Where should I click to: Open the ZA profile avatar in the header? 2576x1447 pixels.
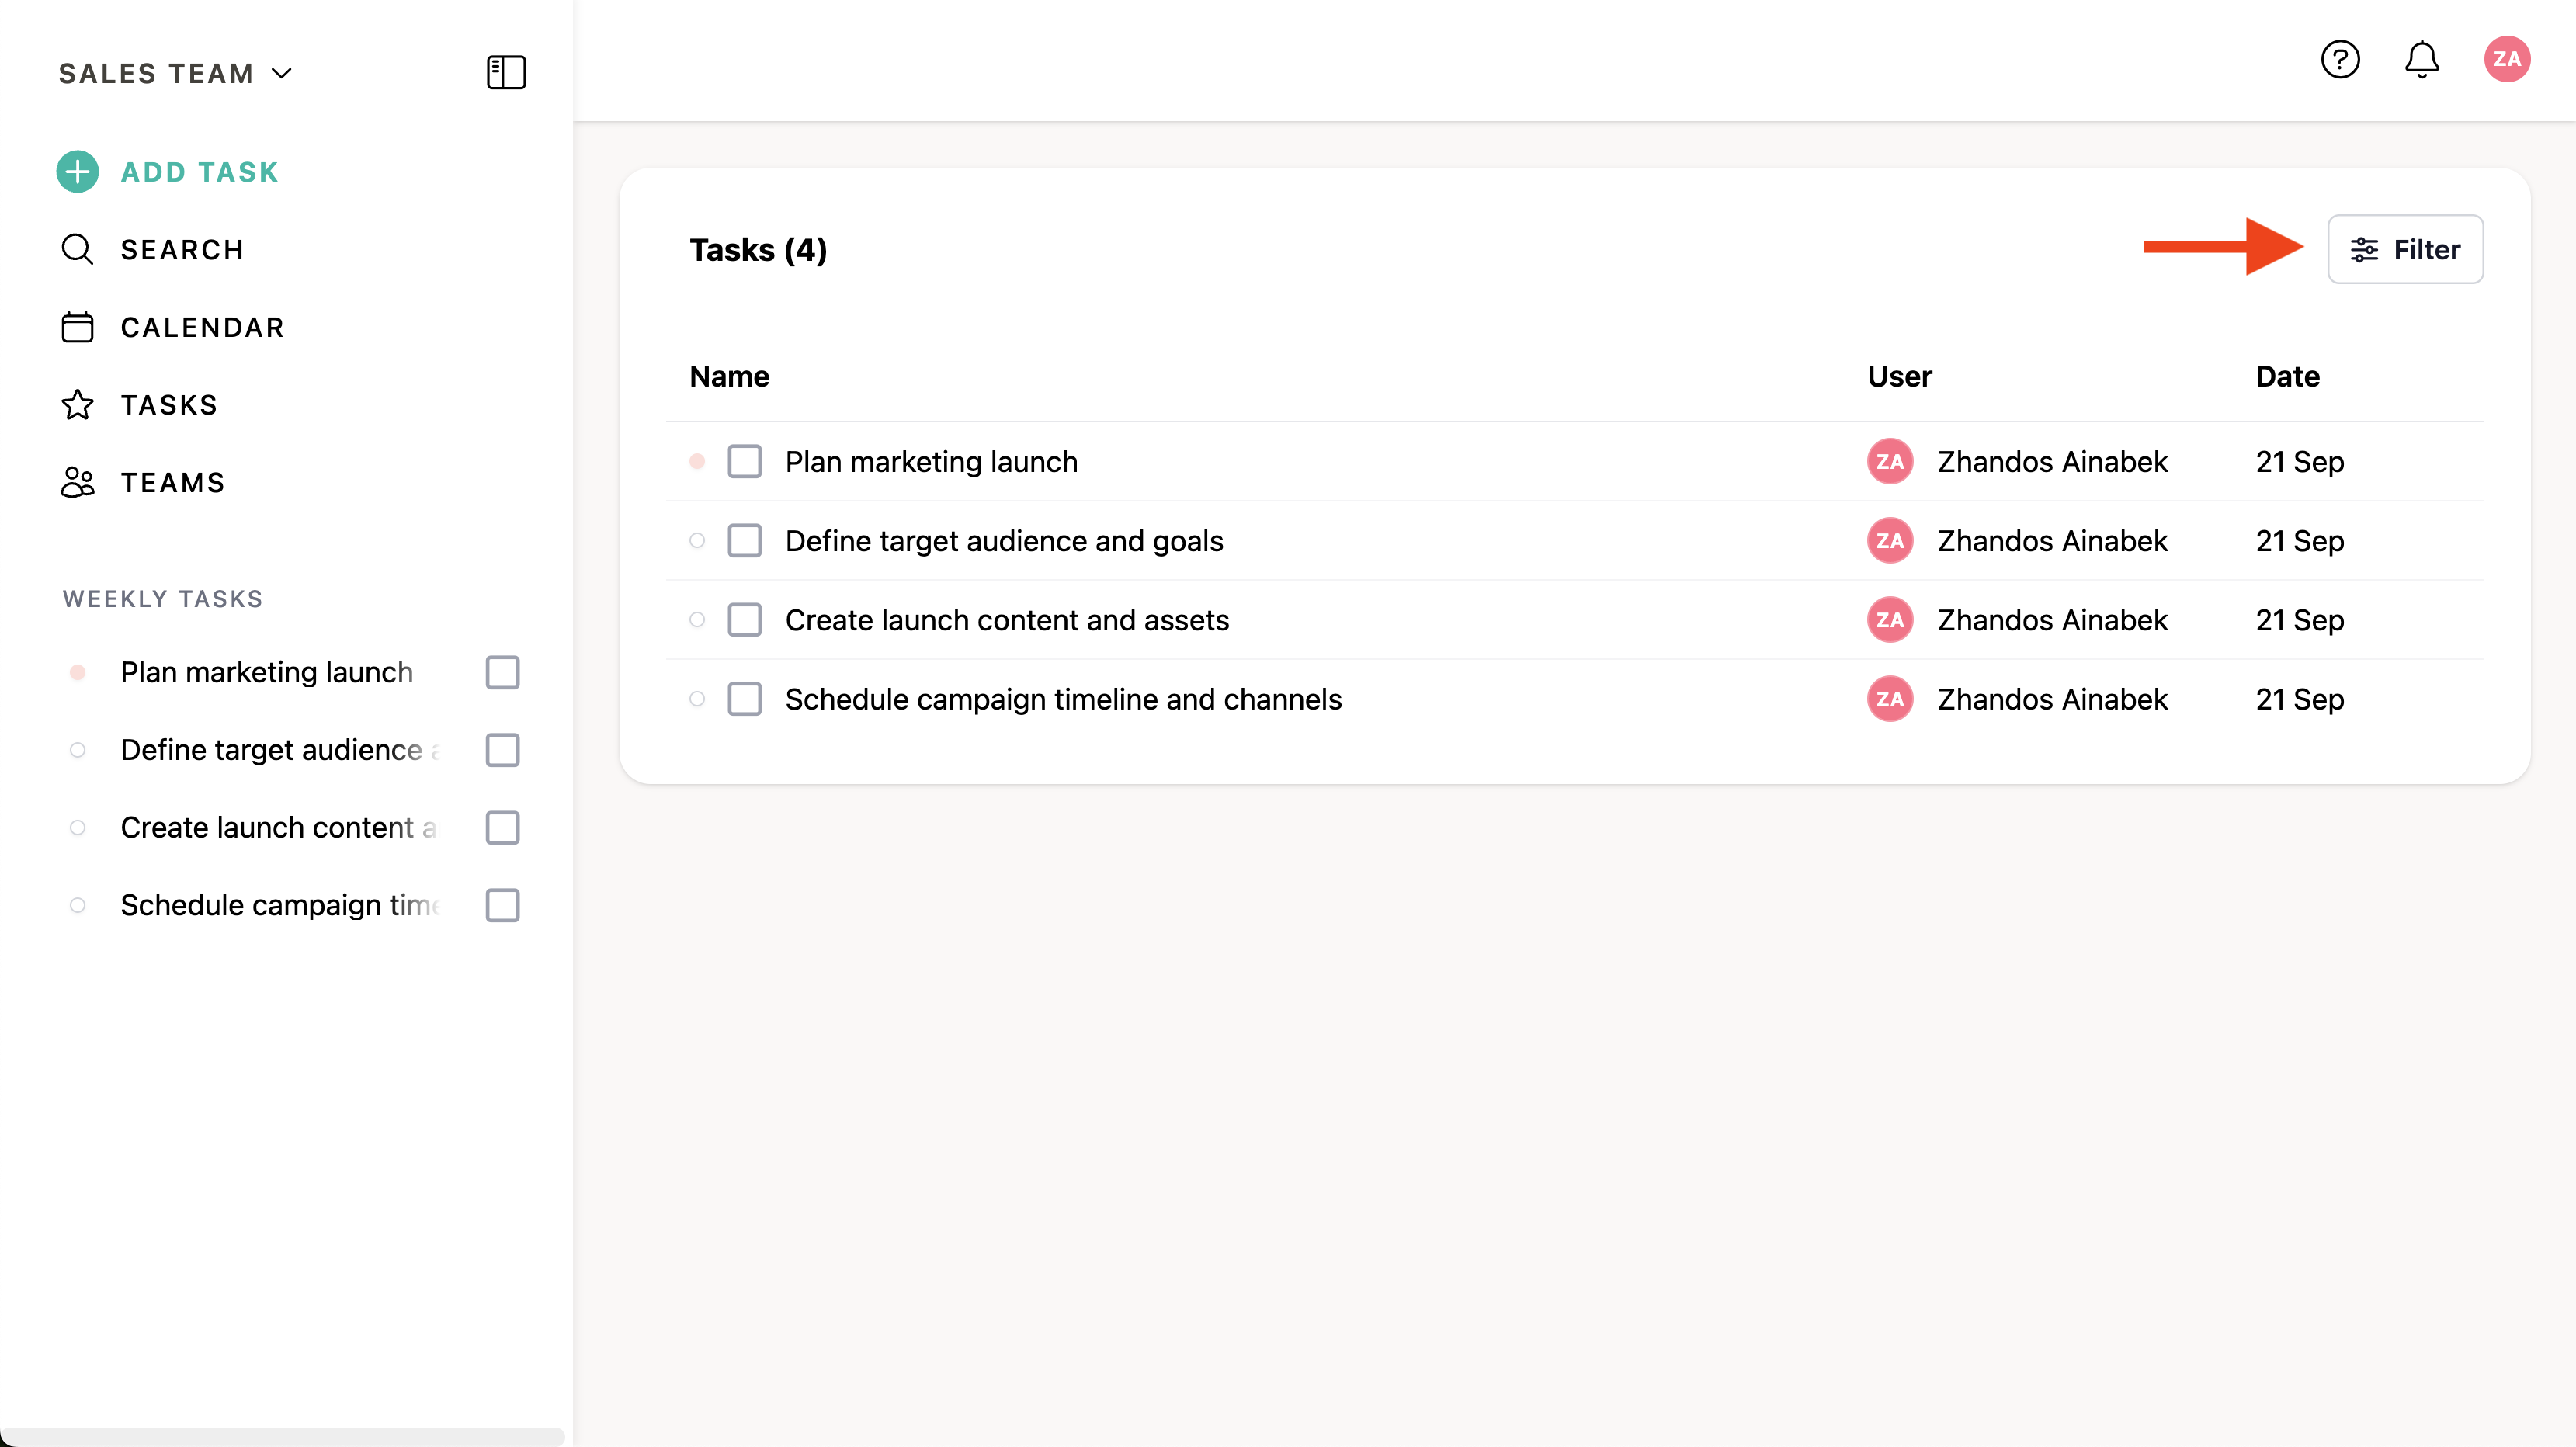click(x=2506, y=59)
